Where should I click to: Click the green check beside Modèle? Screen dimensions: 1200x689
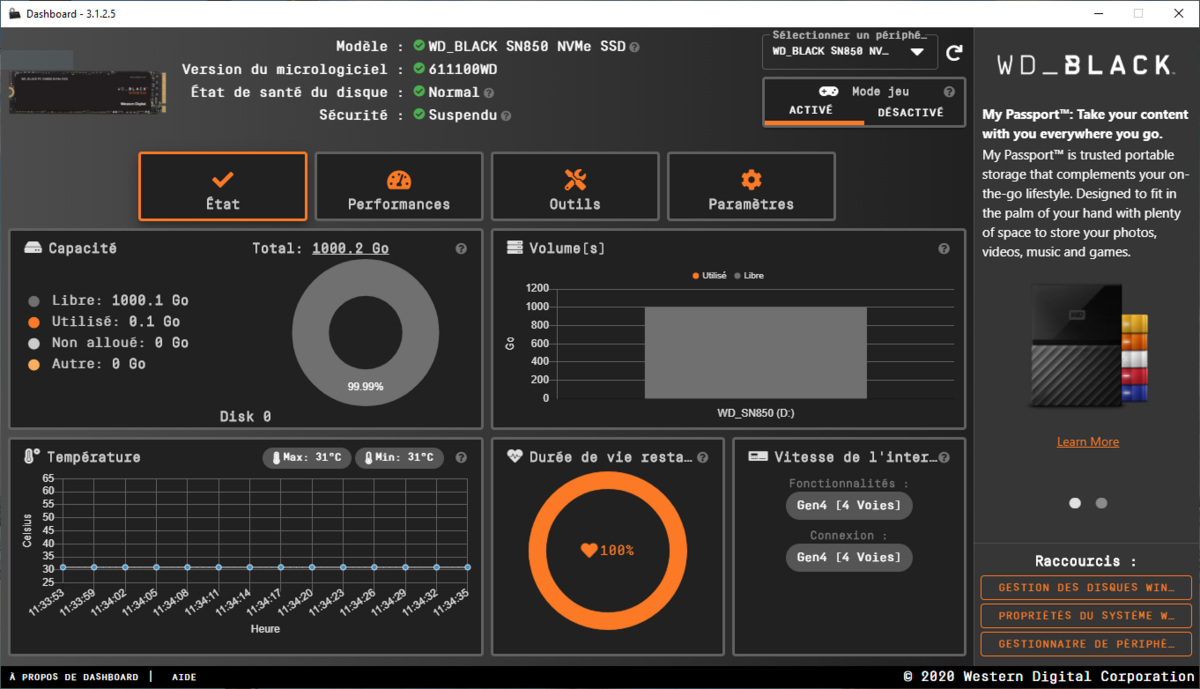419,46
